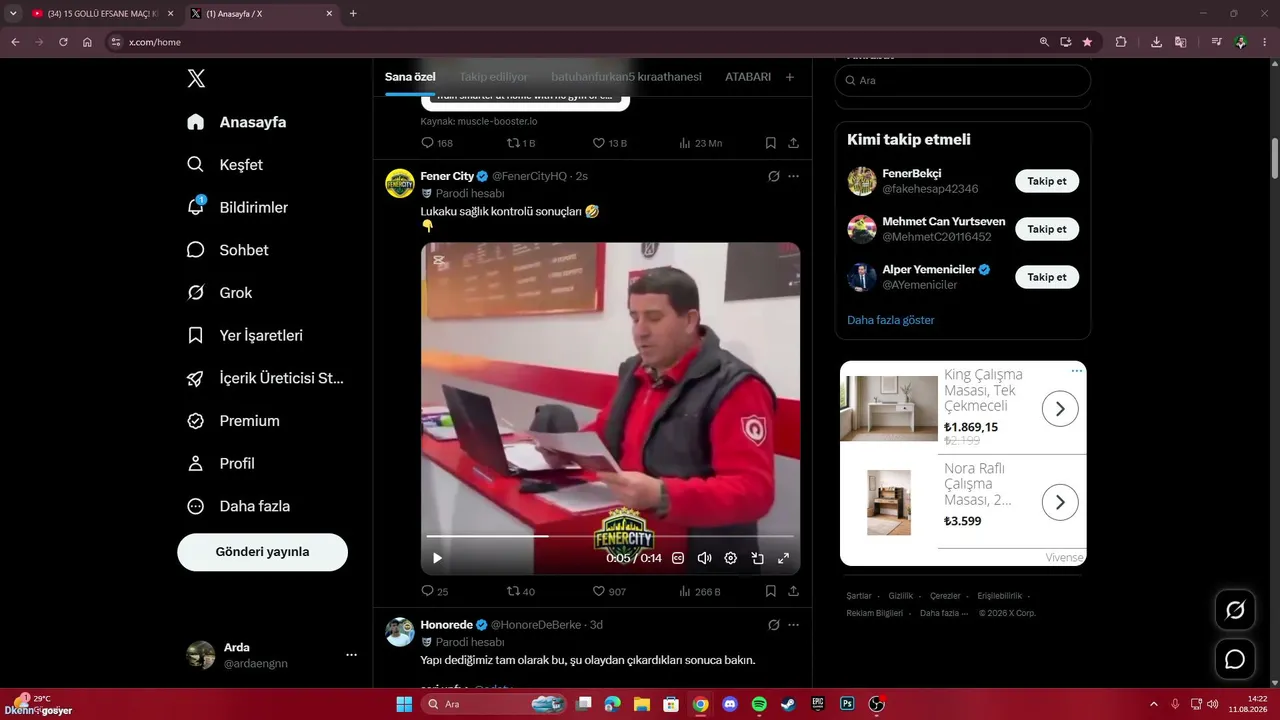The height and width of the screenshot is (720, 1280).
Task: Reload the page in Chrome
Action: 63,42
